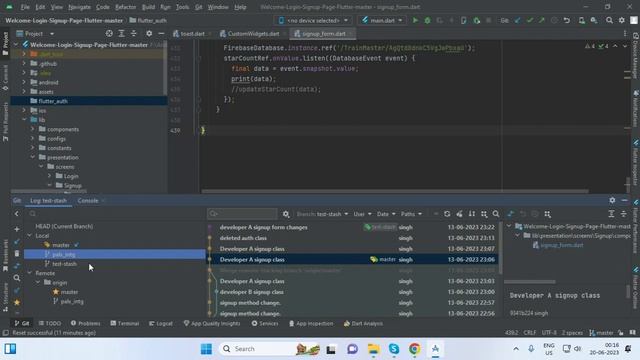Switch to signup_form.dart editor tab
Image resolution: width=640 pixels, height=360 pixels.
[x=323, y=34]
